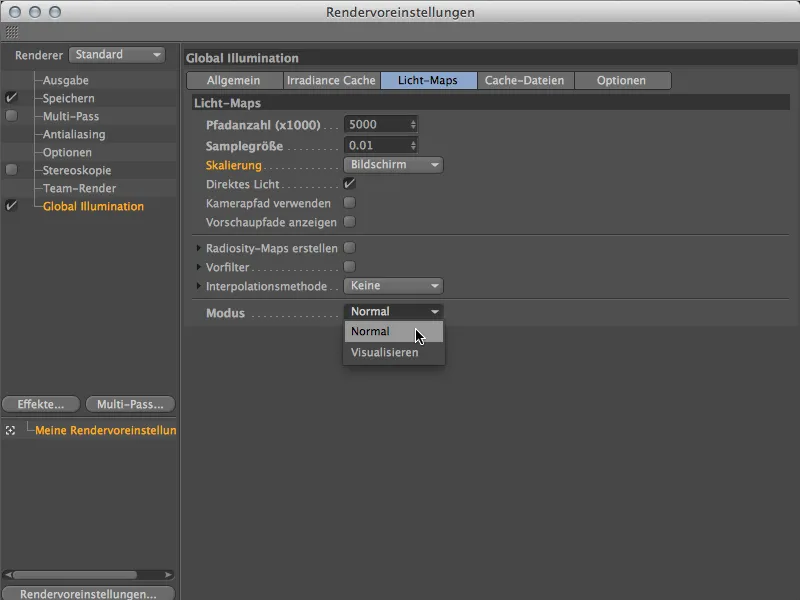Click the grip icon below the title bar
The image size is (800, 600).
(x=12, y=32)
